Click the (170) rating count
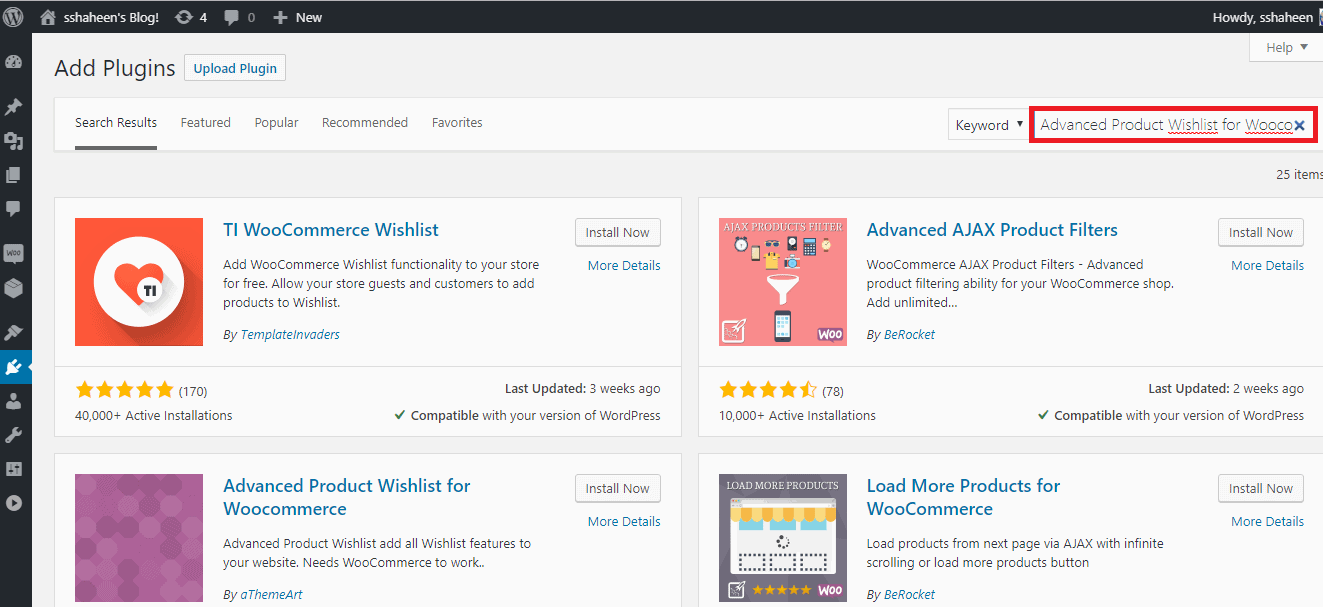 click(x=193, y=391)
